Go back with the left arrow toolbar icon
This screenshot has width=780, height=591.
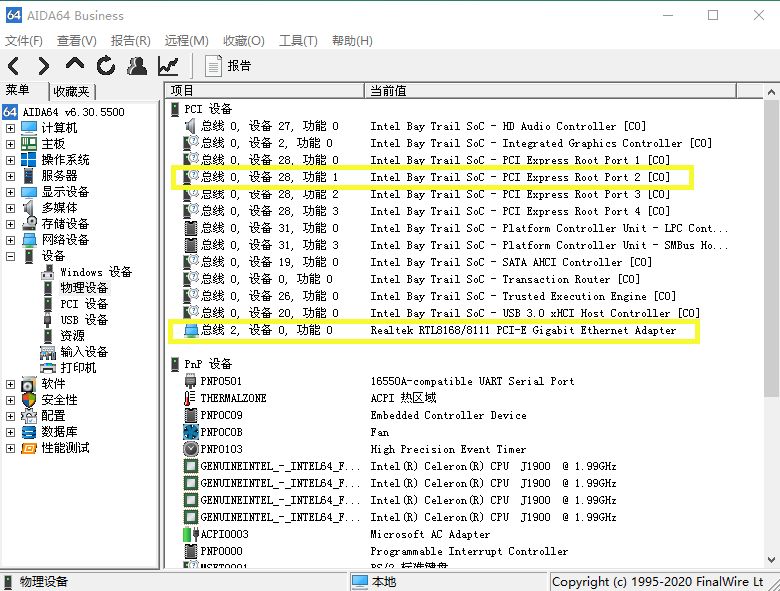(x=13, y=66)
